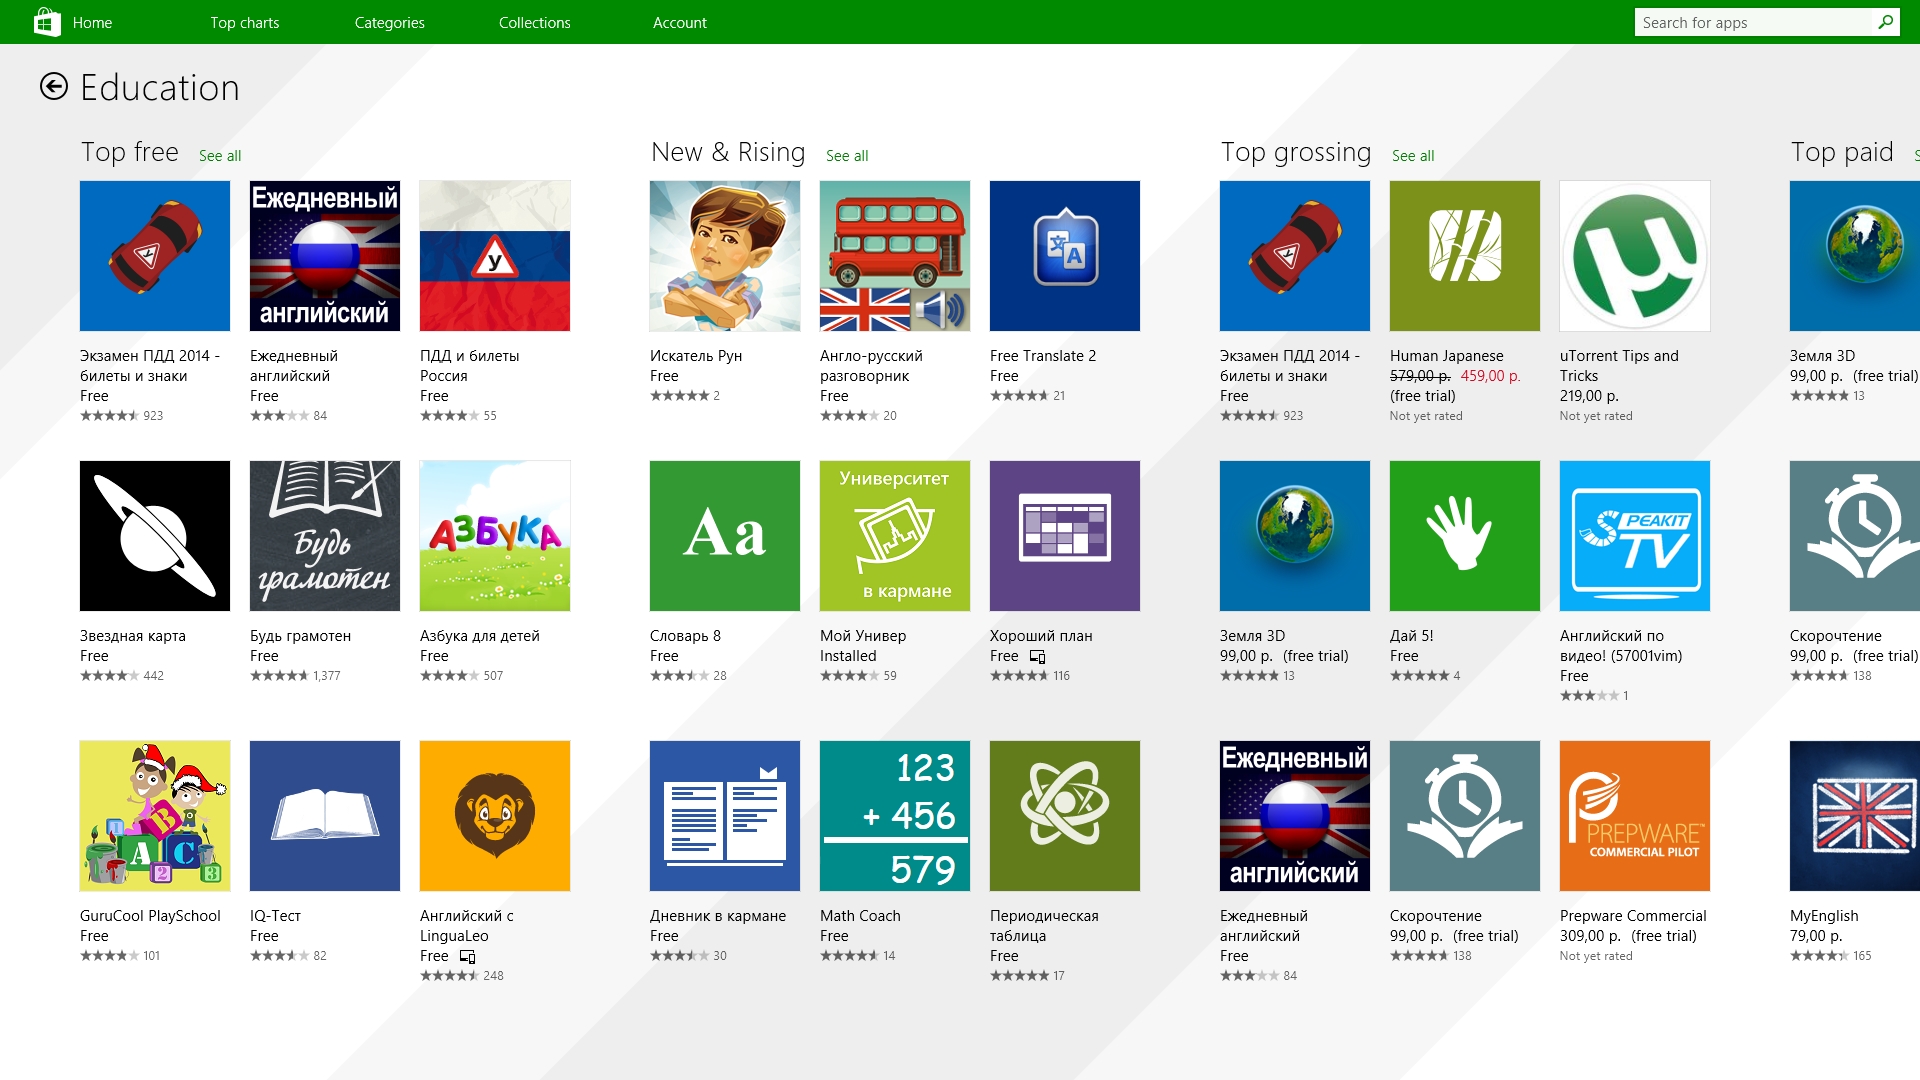The width and height of the screenshot is (1920, 1080).
Task: Open the Англо-русский разговорник bus icon
Action: click(x=895, y=256)
